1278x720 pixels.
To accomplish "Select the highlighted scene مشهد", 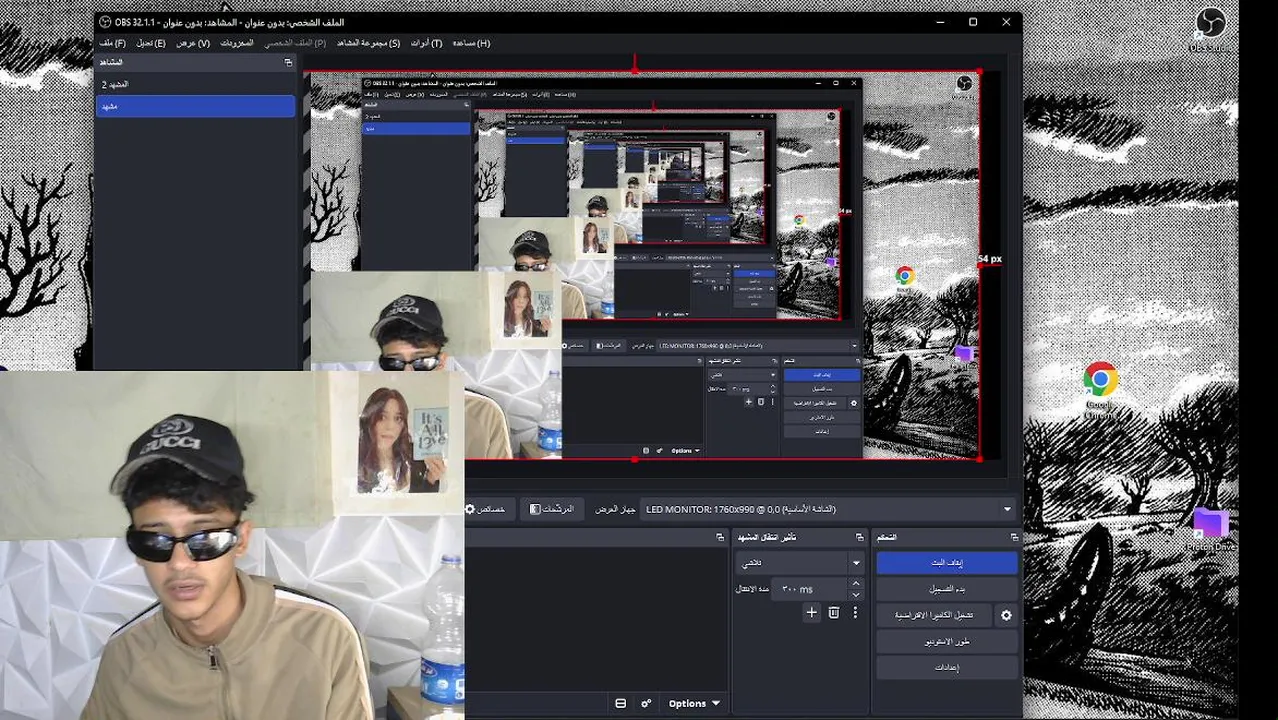I will pyautogui.click(x=196, y=105).
